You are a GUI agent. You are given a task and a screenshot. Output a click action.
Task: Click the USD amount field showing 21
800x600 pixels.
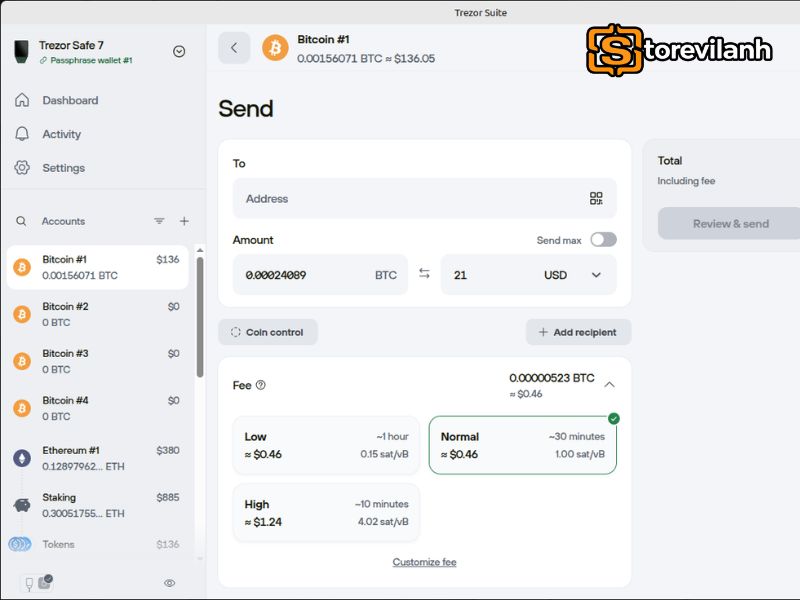(x=490, y=275)
